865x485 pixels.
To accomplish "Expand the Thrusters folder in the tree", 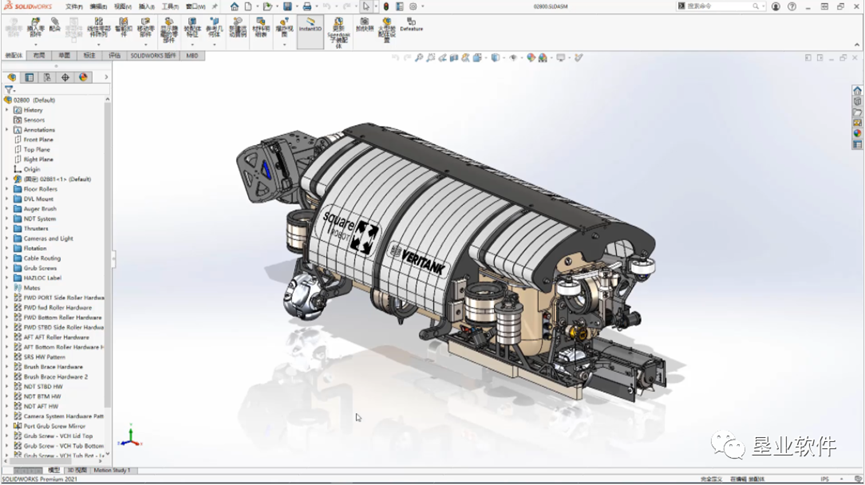I will (7, 229).
